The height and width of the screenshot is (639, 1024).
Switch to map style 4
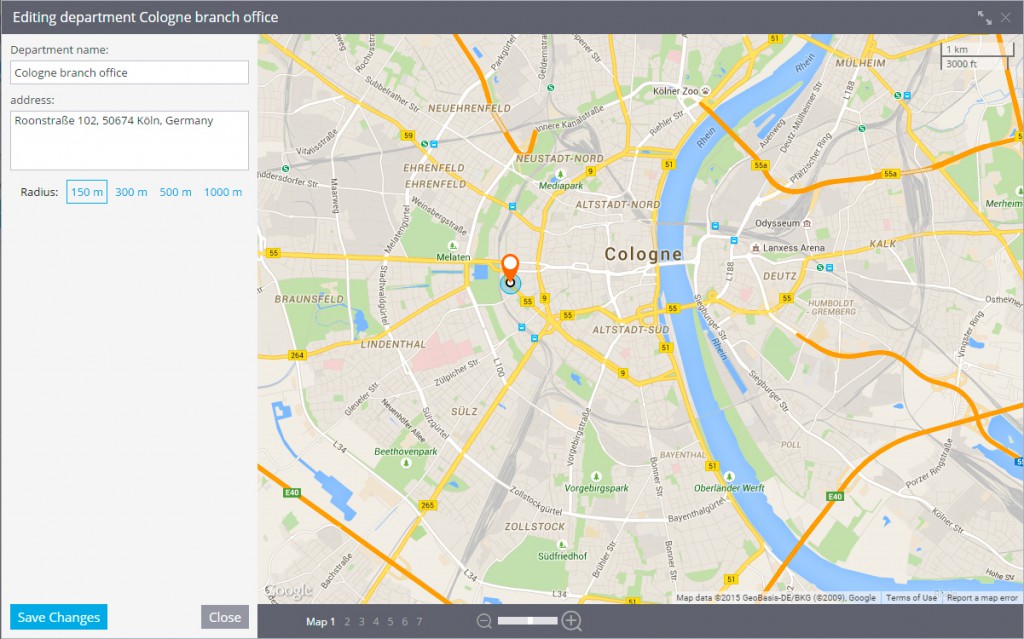[376, 621]
